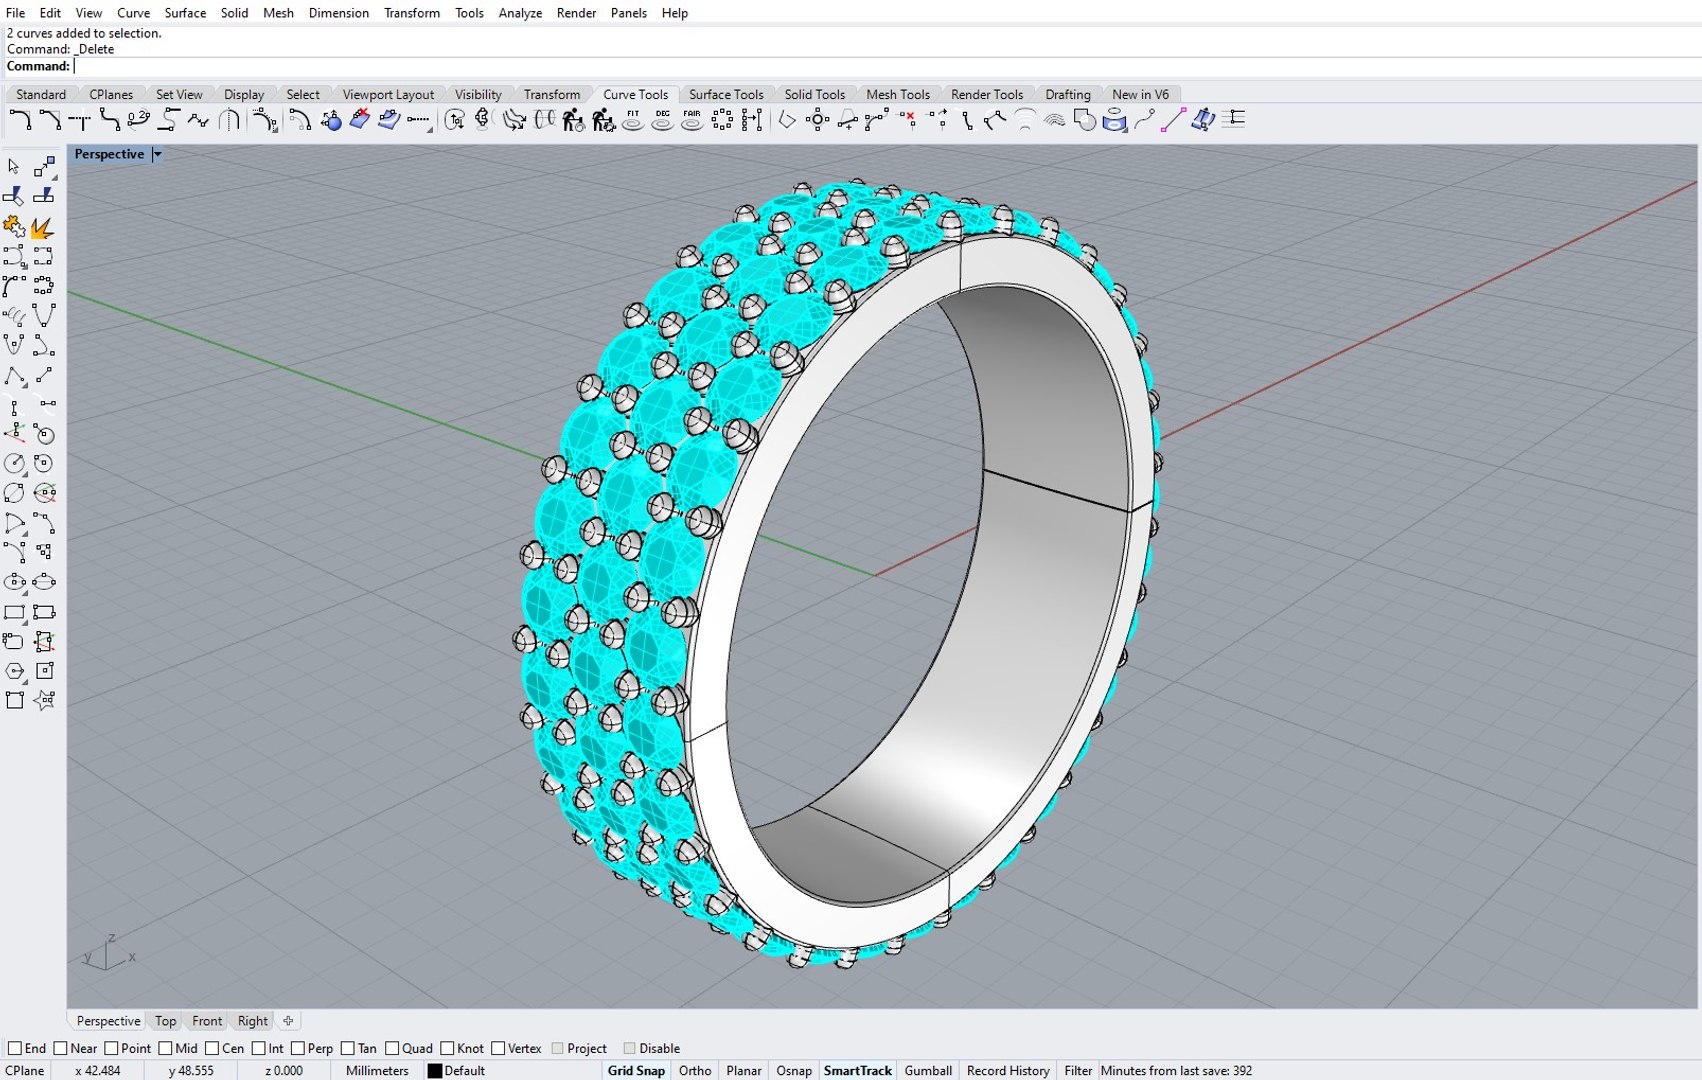Screen dimensions: 1702x1080
Task: Select the hexagon polygon tool
Action: (x=14, y=670)
